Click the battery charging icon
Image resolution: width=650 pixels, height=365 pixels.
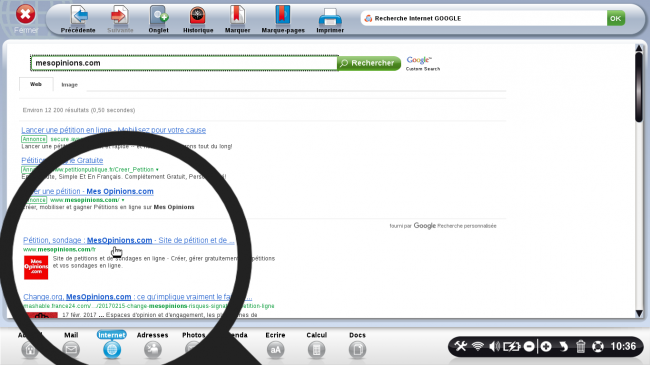pos(511,346)
